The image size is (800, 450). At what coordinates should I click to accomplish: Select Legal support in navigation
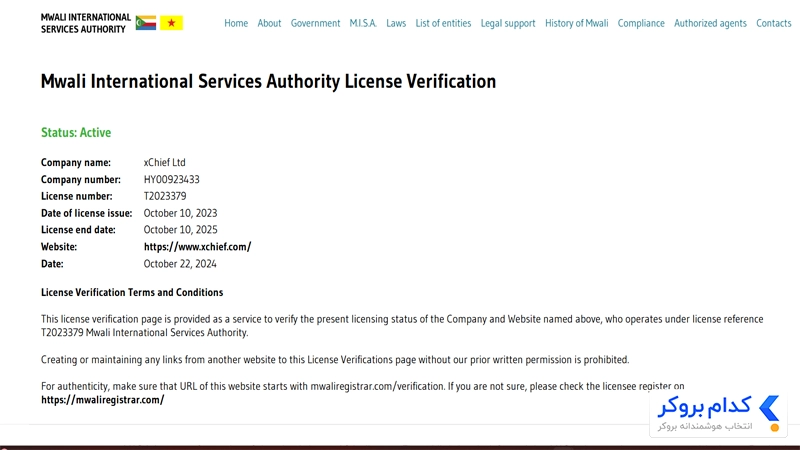coord(508,23)
